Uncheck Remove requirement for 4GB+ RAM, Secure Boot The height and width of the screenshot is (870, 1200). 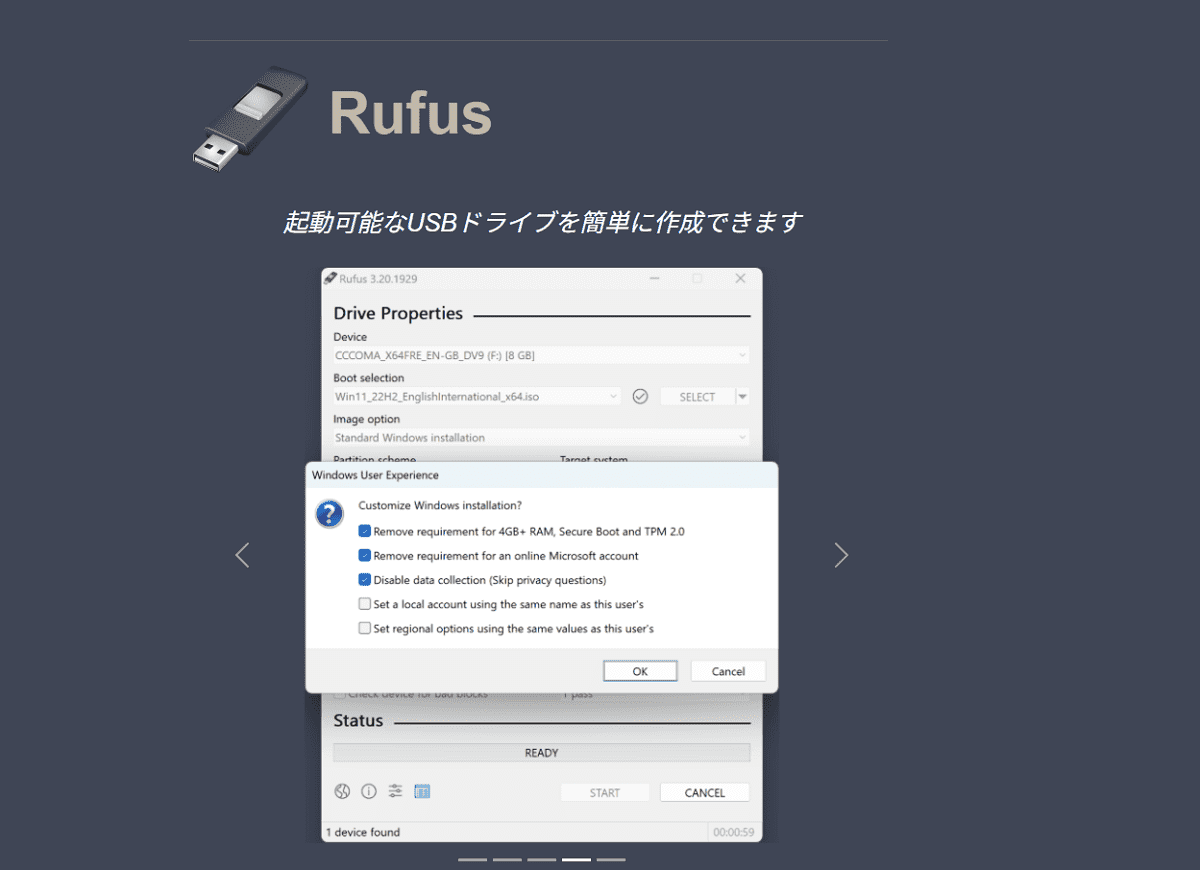tap(365, 531)
